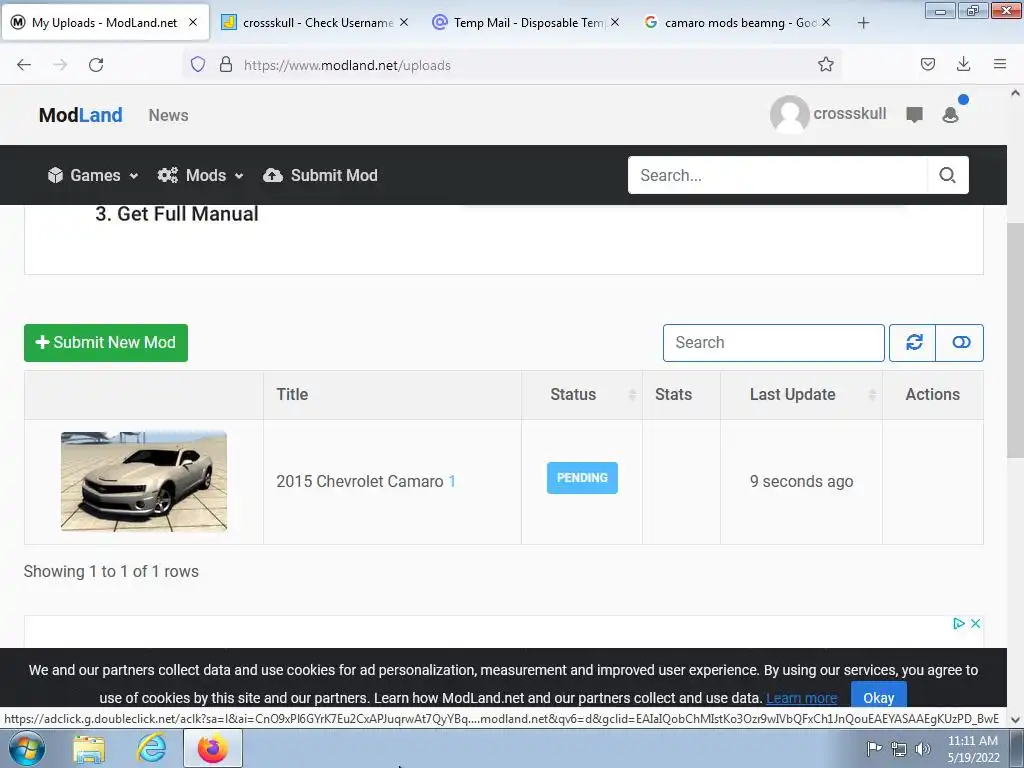Open Action Center flag tray icon
This screenshot has height=768, width=1024.
pos(874,748)
